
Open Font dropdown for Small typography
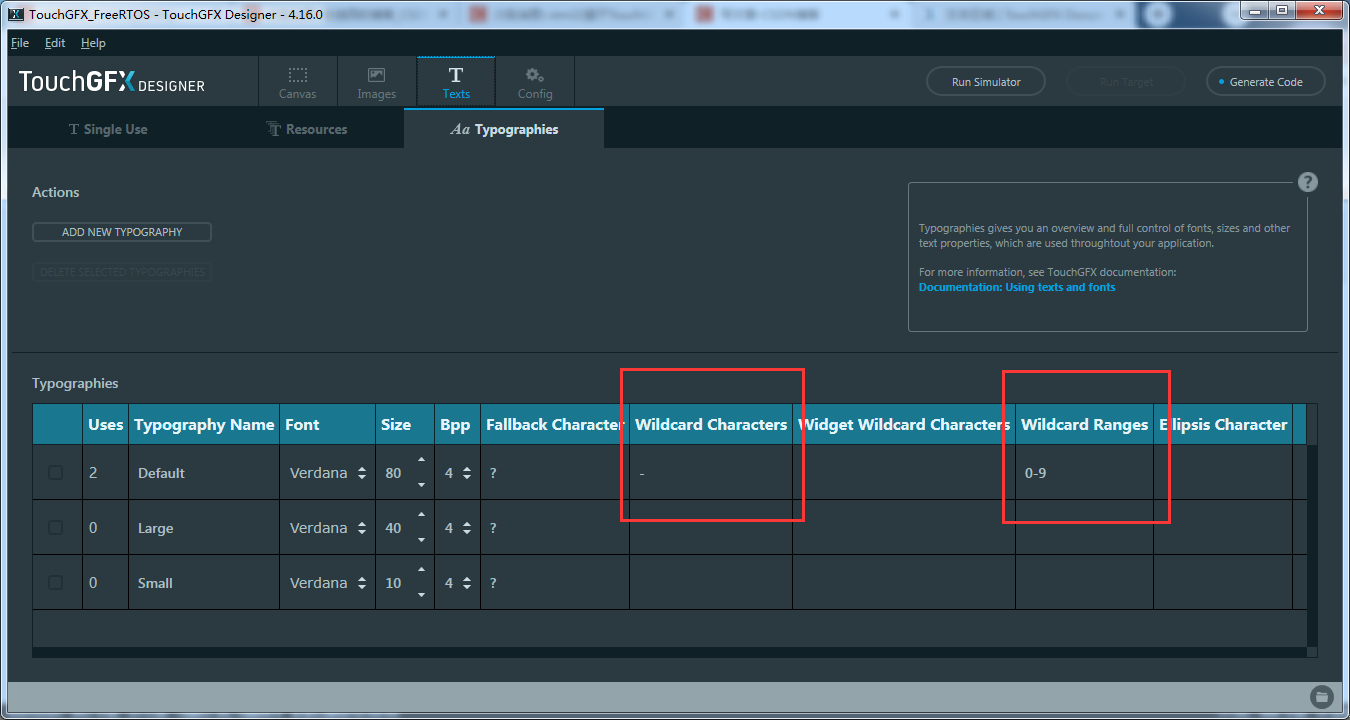pyautogui.click(x=327, y=583)
